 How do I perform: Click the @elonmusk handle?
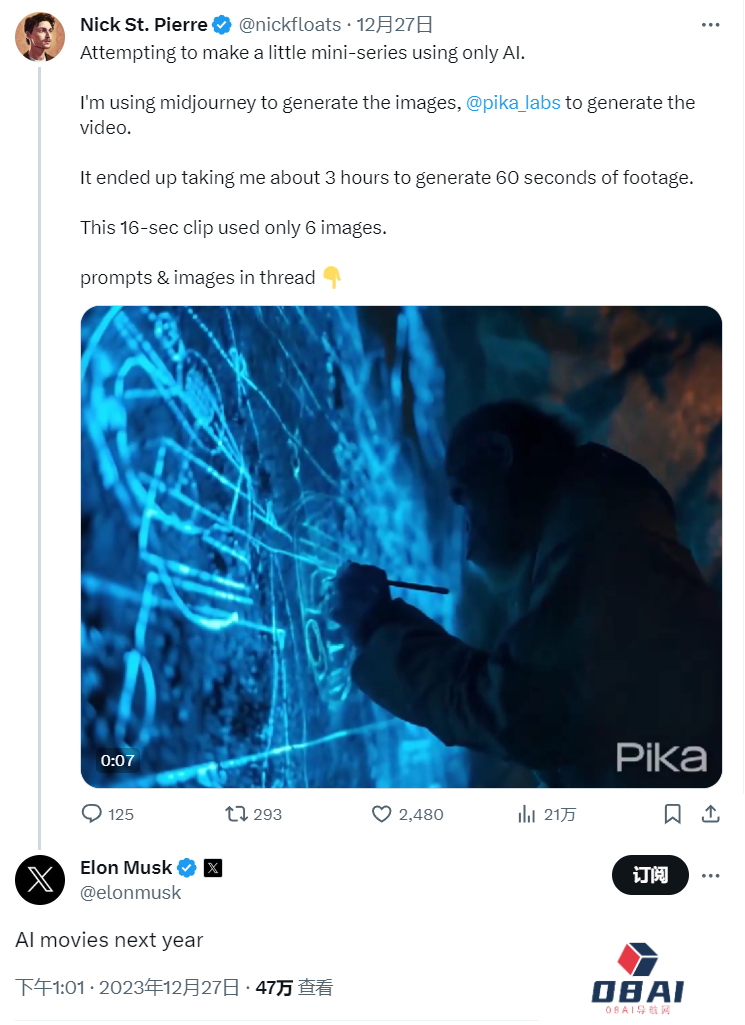(131, 893)
